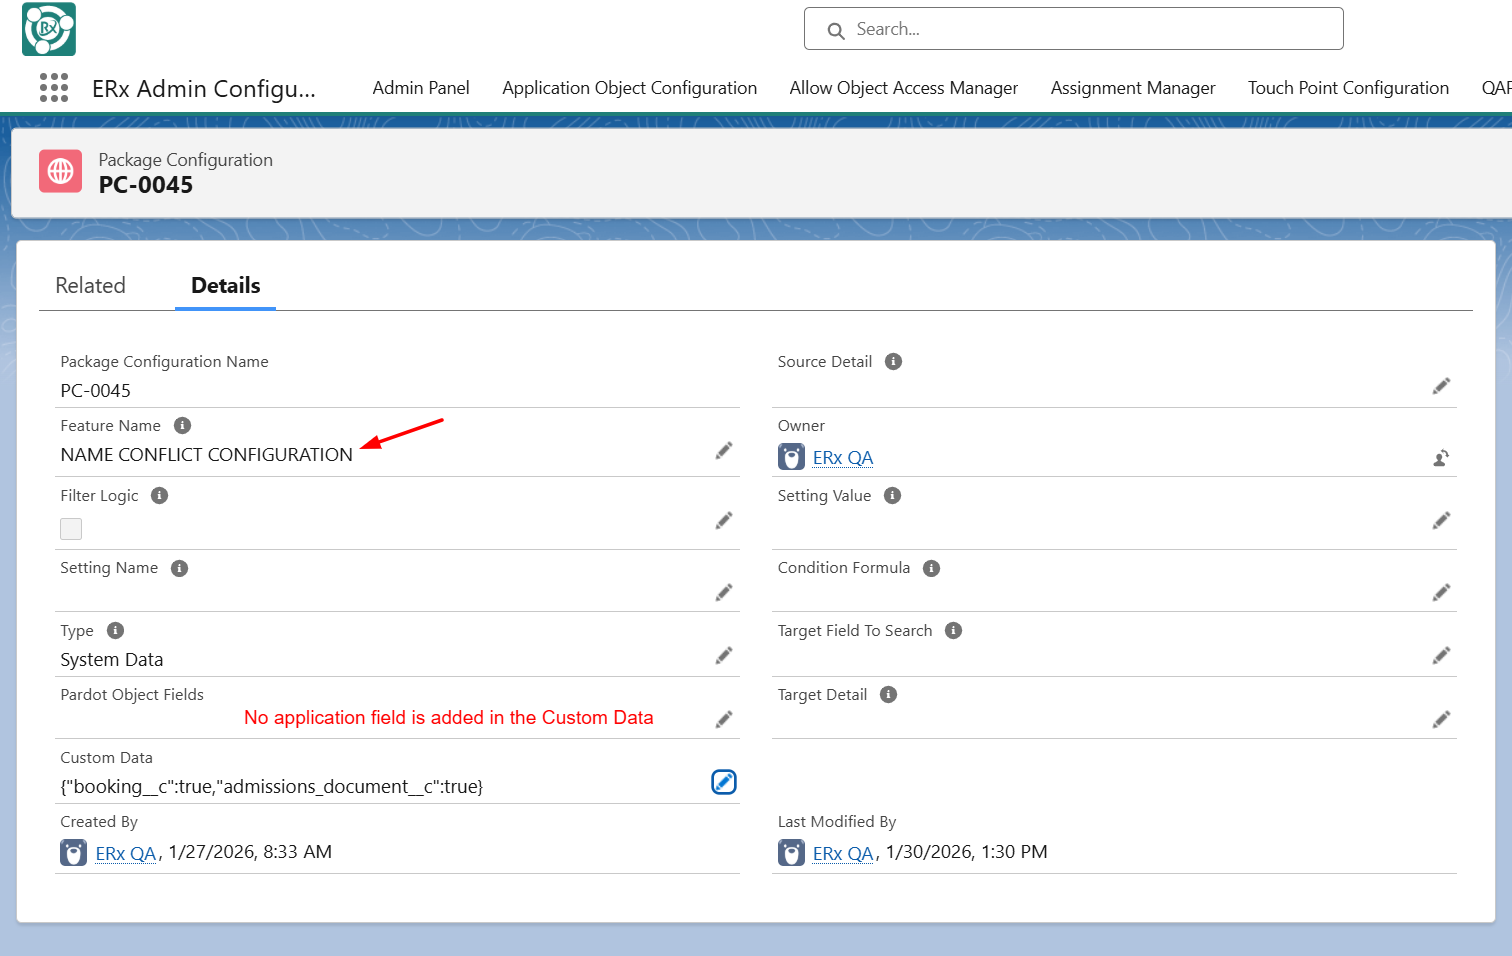Viewport: 1512px width, 956px height.
Task: Click the Package Configuration globe icon
Action: tap(60, 171)
